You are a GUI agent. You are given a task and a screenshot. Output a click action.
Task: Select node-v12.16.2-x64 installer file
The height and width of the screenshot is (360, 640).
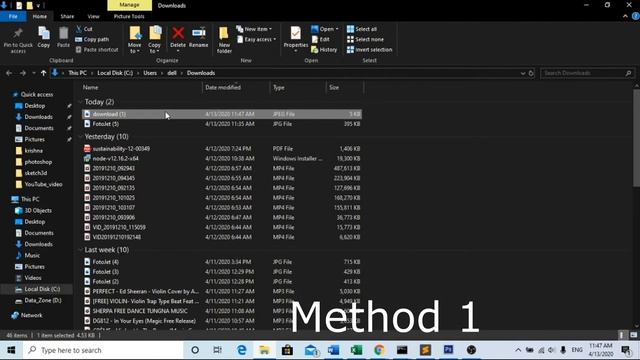tap(222, 158)
